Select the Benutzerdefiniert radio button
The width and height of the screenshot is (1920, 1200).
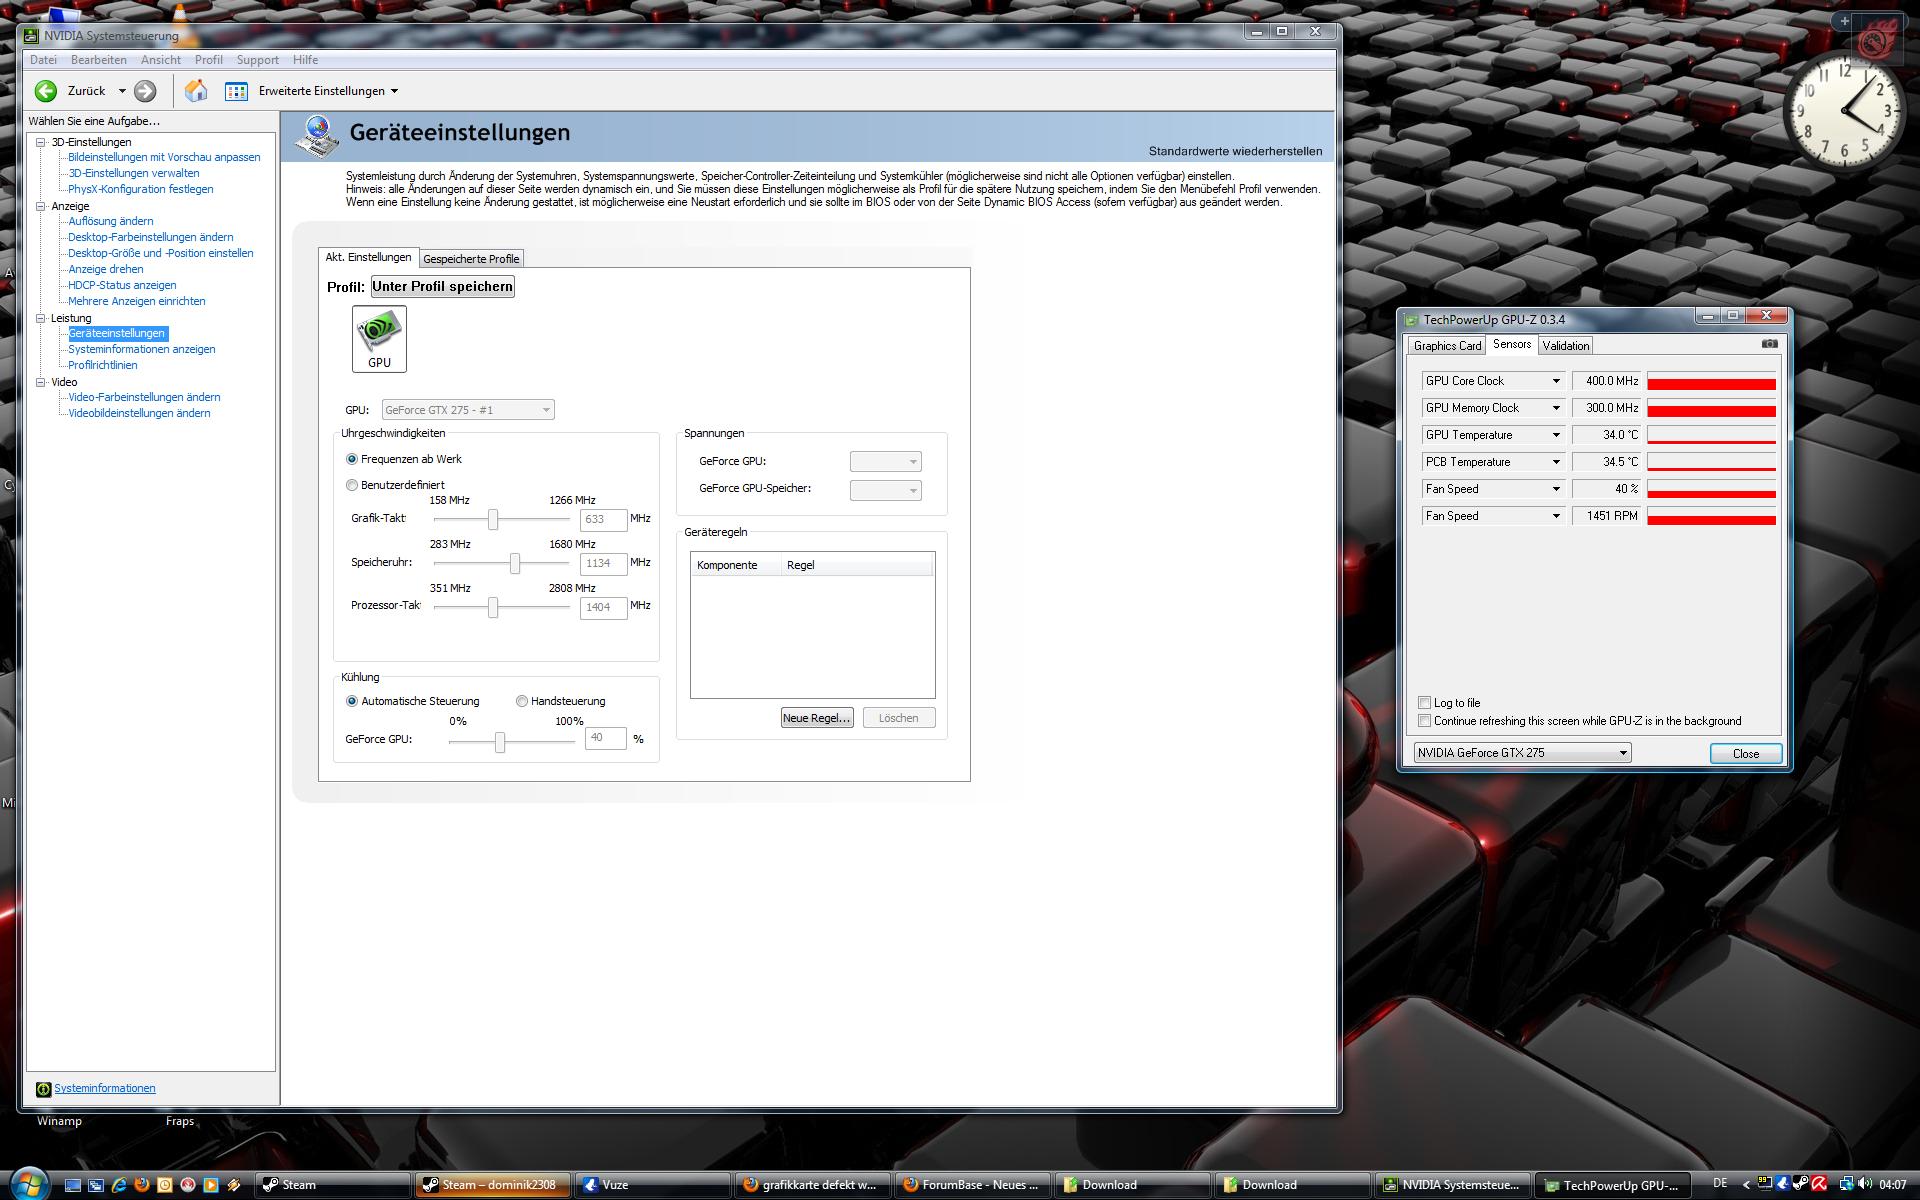(352, 485)
